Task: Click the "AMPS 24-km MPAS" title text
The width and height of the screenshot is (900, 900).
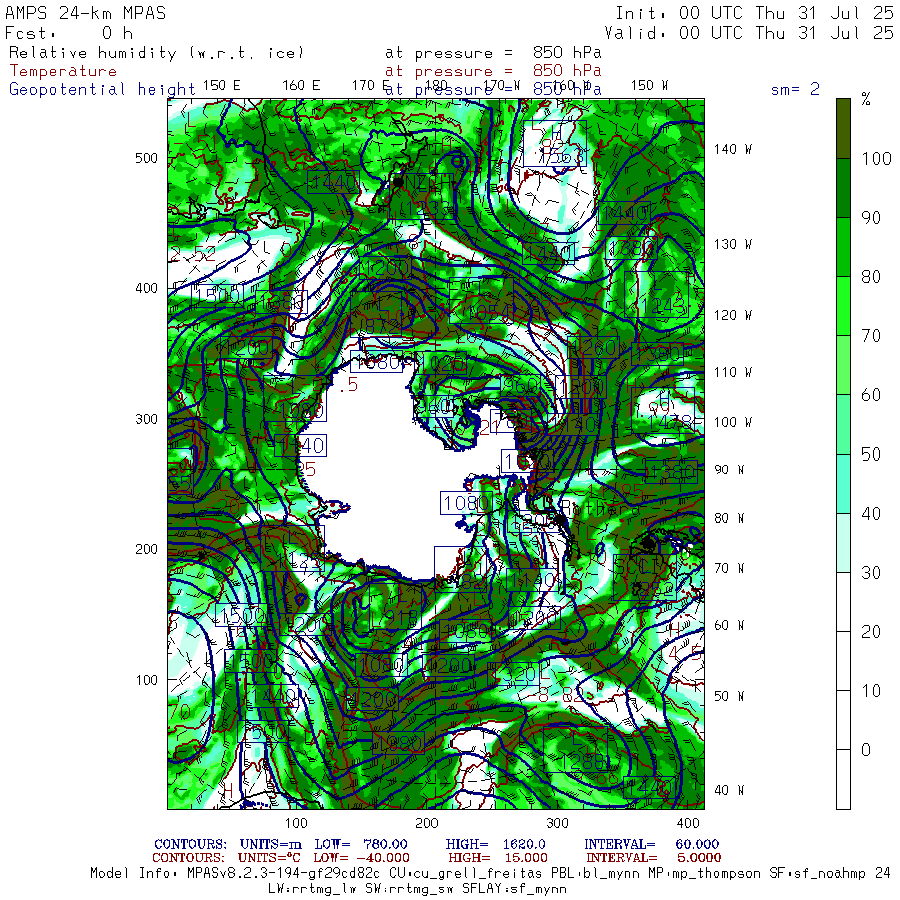Action: [86, 13]
